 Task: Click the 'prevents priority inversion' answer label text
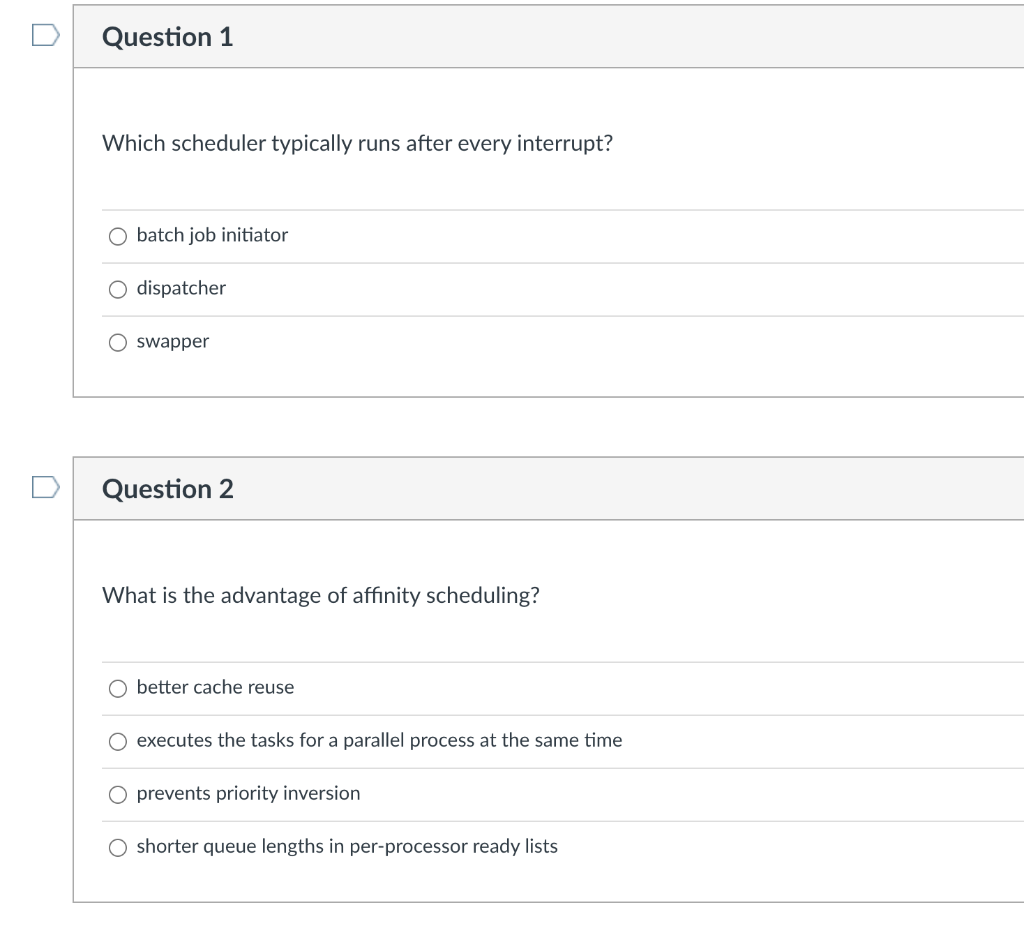pos(248,793)
